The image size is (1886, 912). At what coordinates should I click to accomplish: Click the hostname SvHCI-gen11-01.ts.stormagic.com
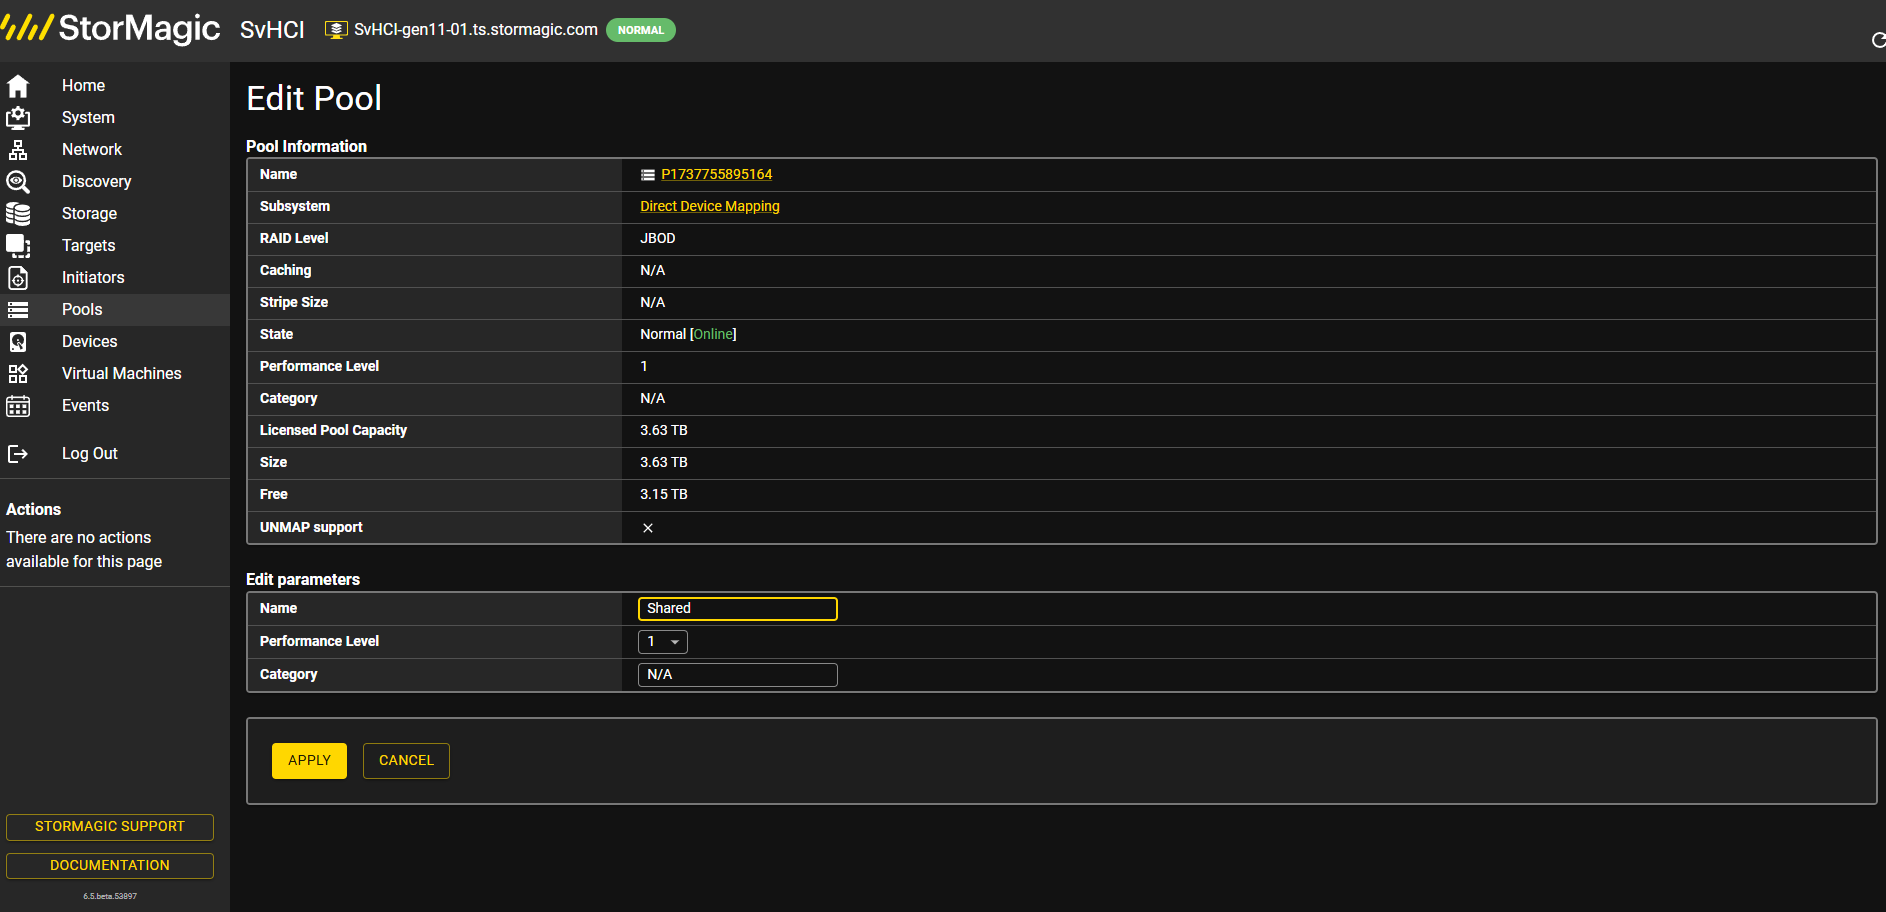click(476, 30)
